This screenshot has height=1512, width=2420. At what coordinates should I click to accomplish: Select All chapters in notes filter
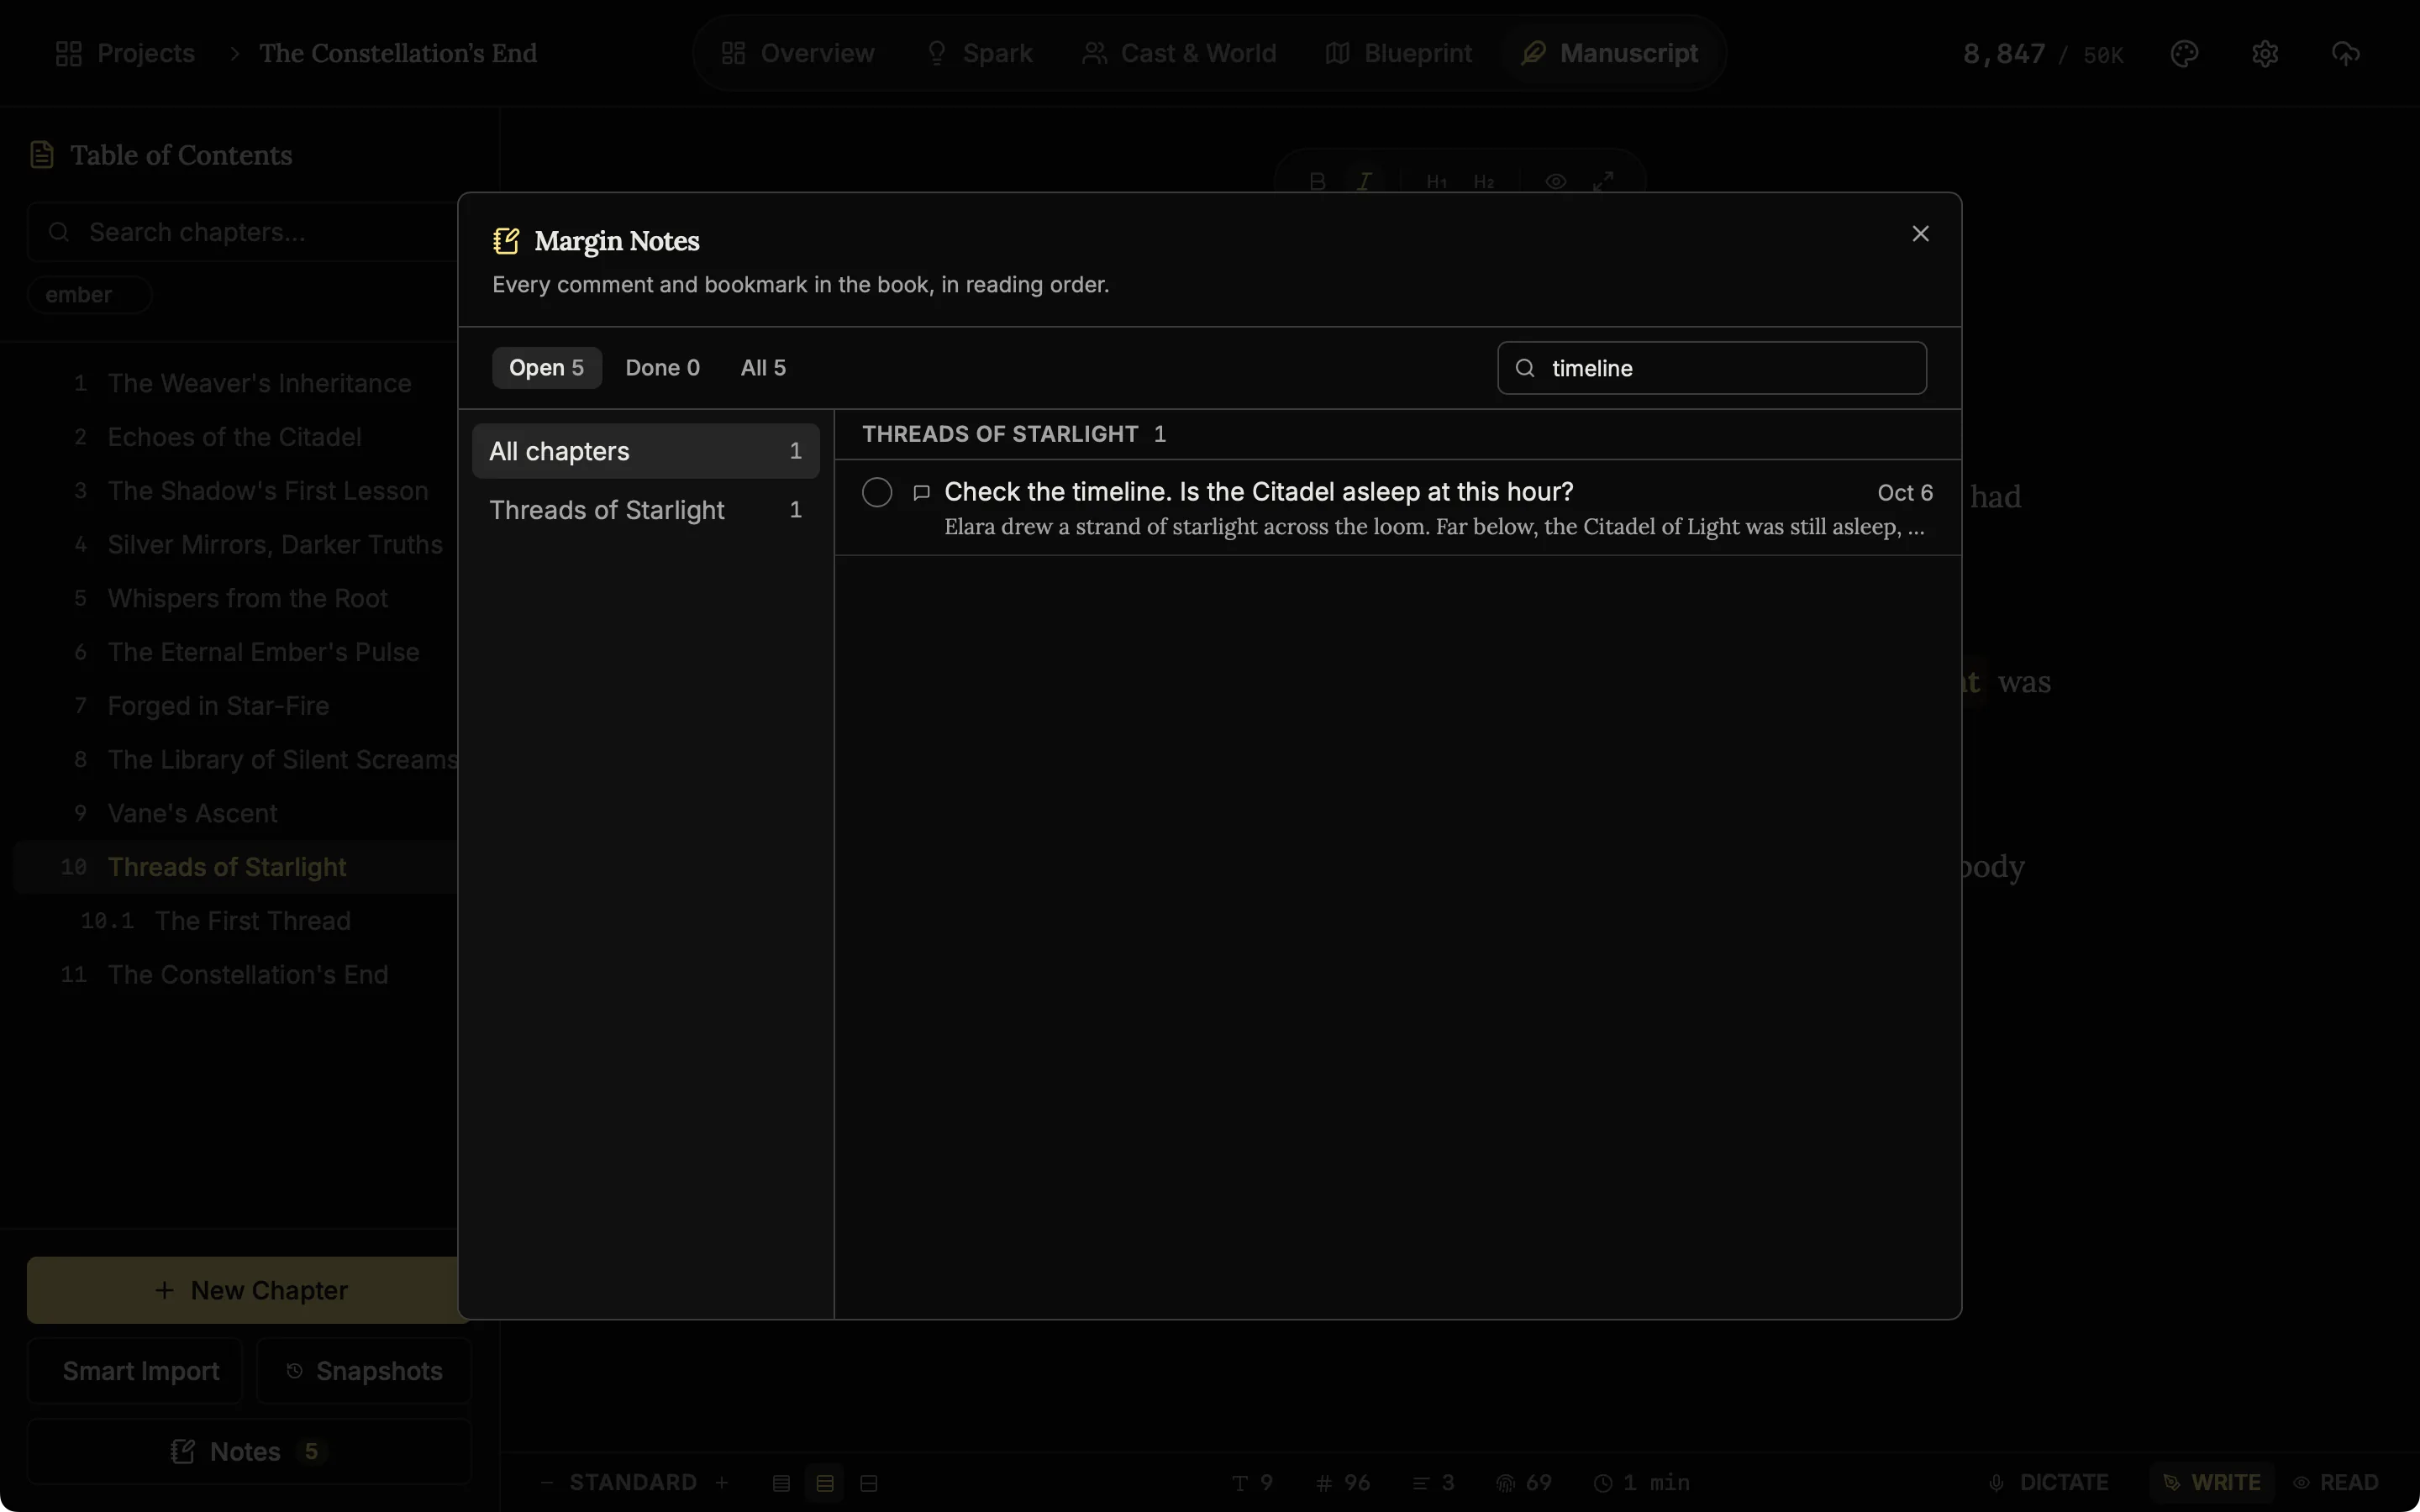(x=645, y=451)
